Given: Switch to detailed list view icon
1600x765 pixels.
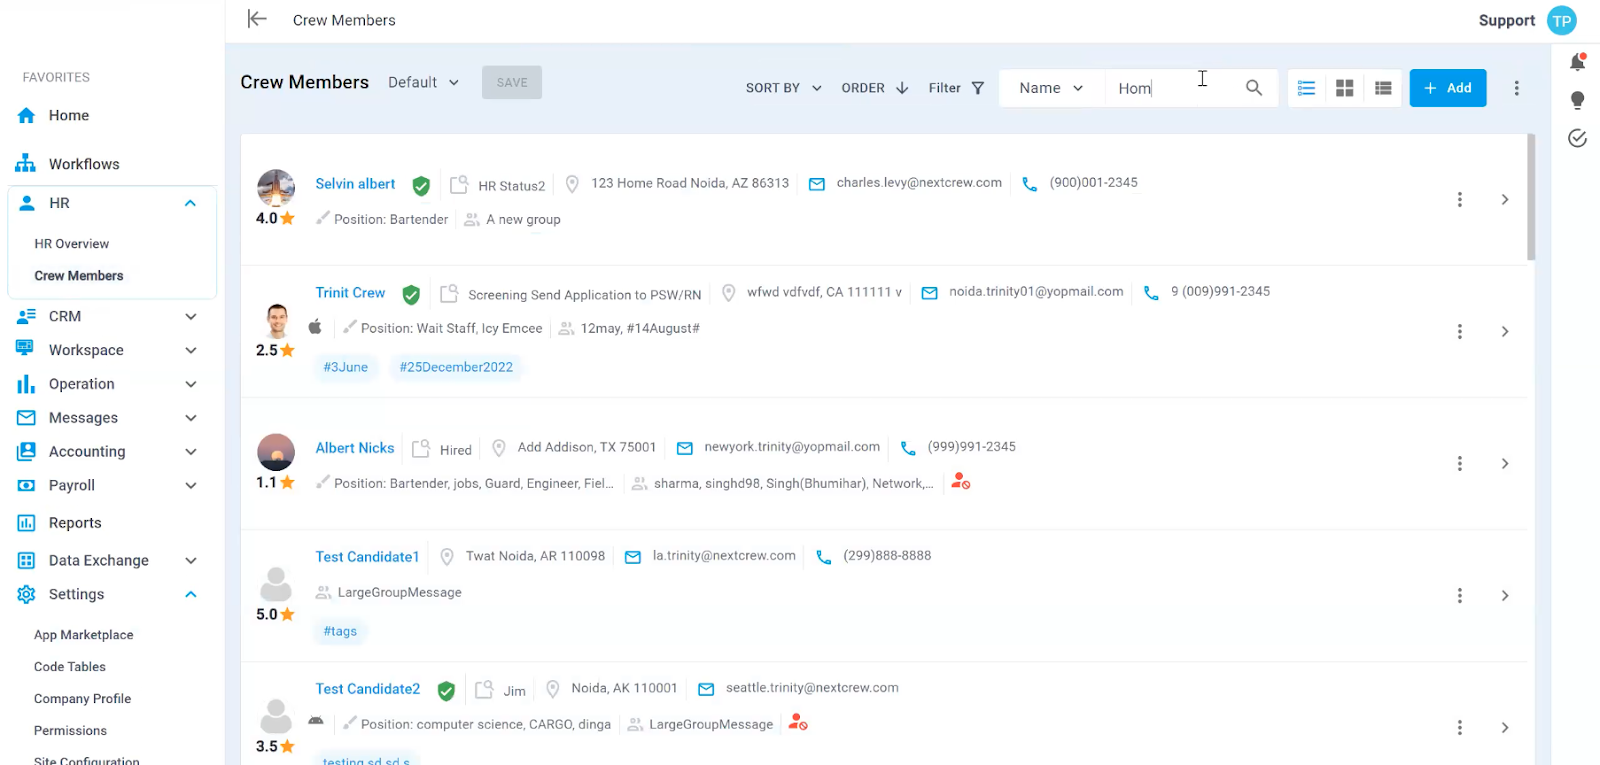Looking at the screenshot, I should tap(1306, 88).
